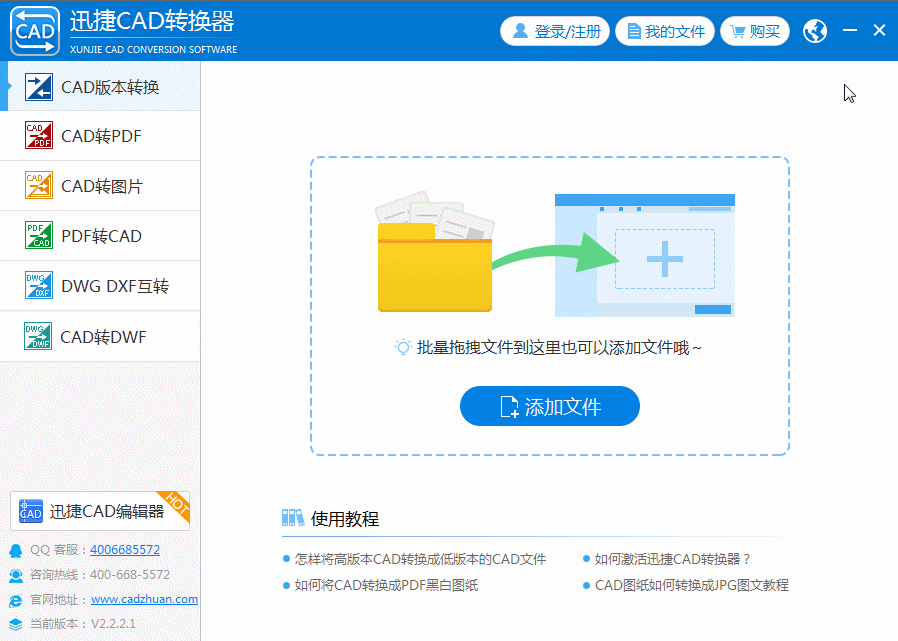Click the 使用教程 heading
Viewport: 898px width, 641px height.
(345, 518)
